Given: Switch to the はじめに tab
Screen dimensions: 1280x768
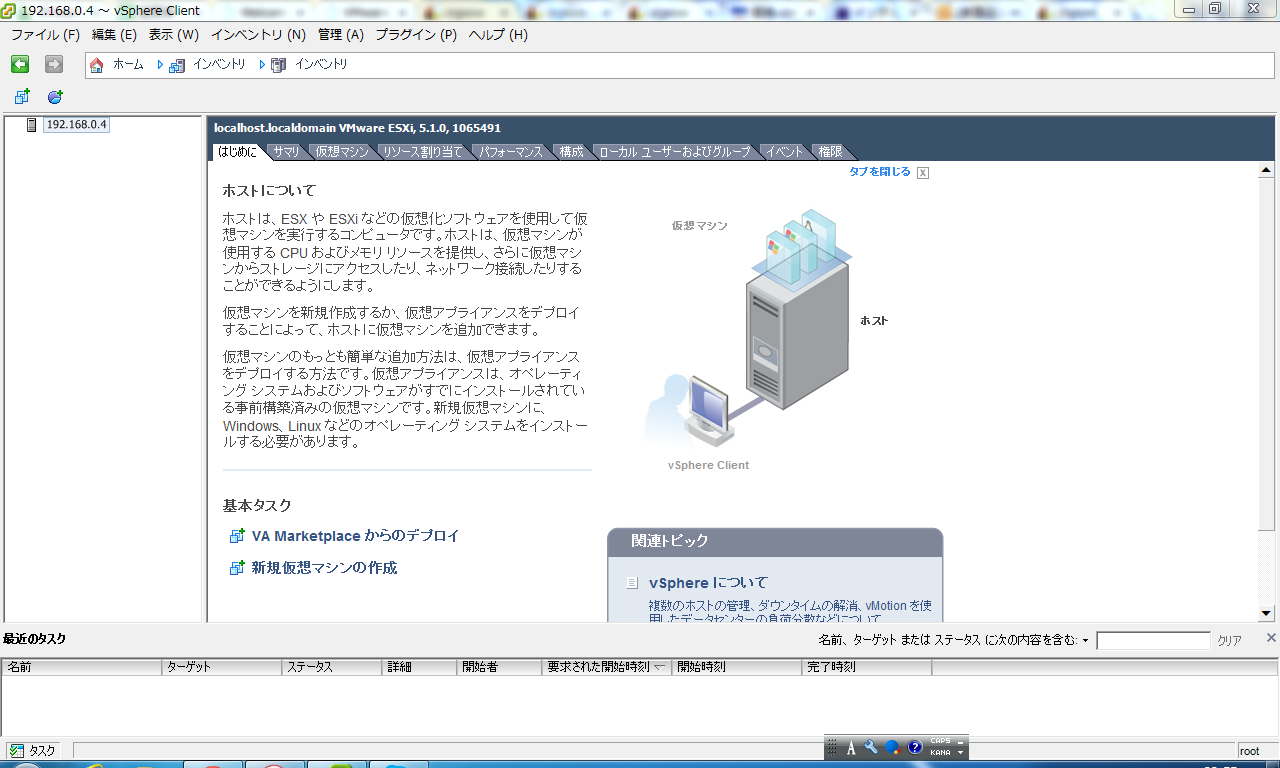Looking at the screenshot, I should coord(238,152).
